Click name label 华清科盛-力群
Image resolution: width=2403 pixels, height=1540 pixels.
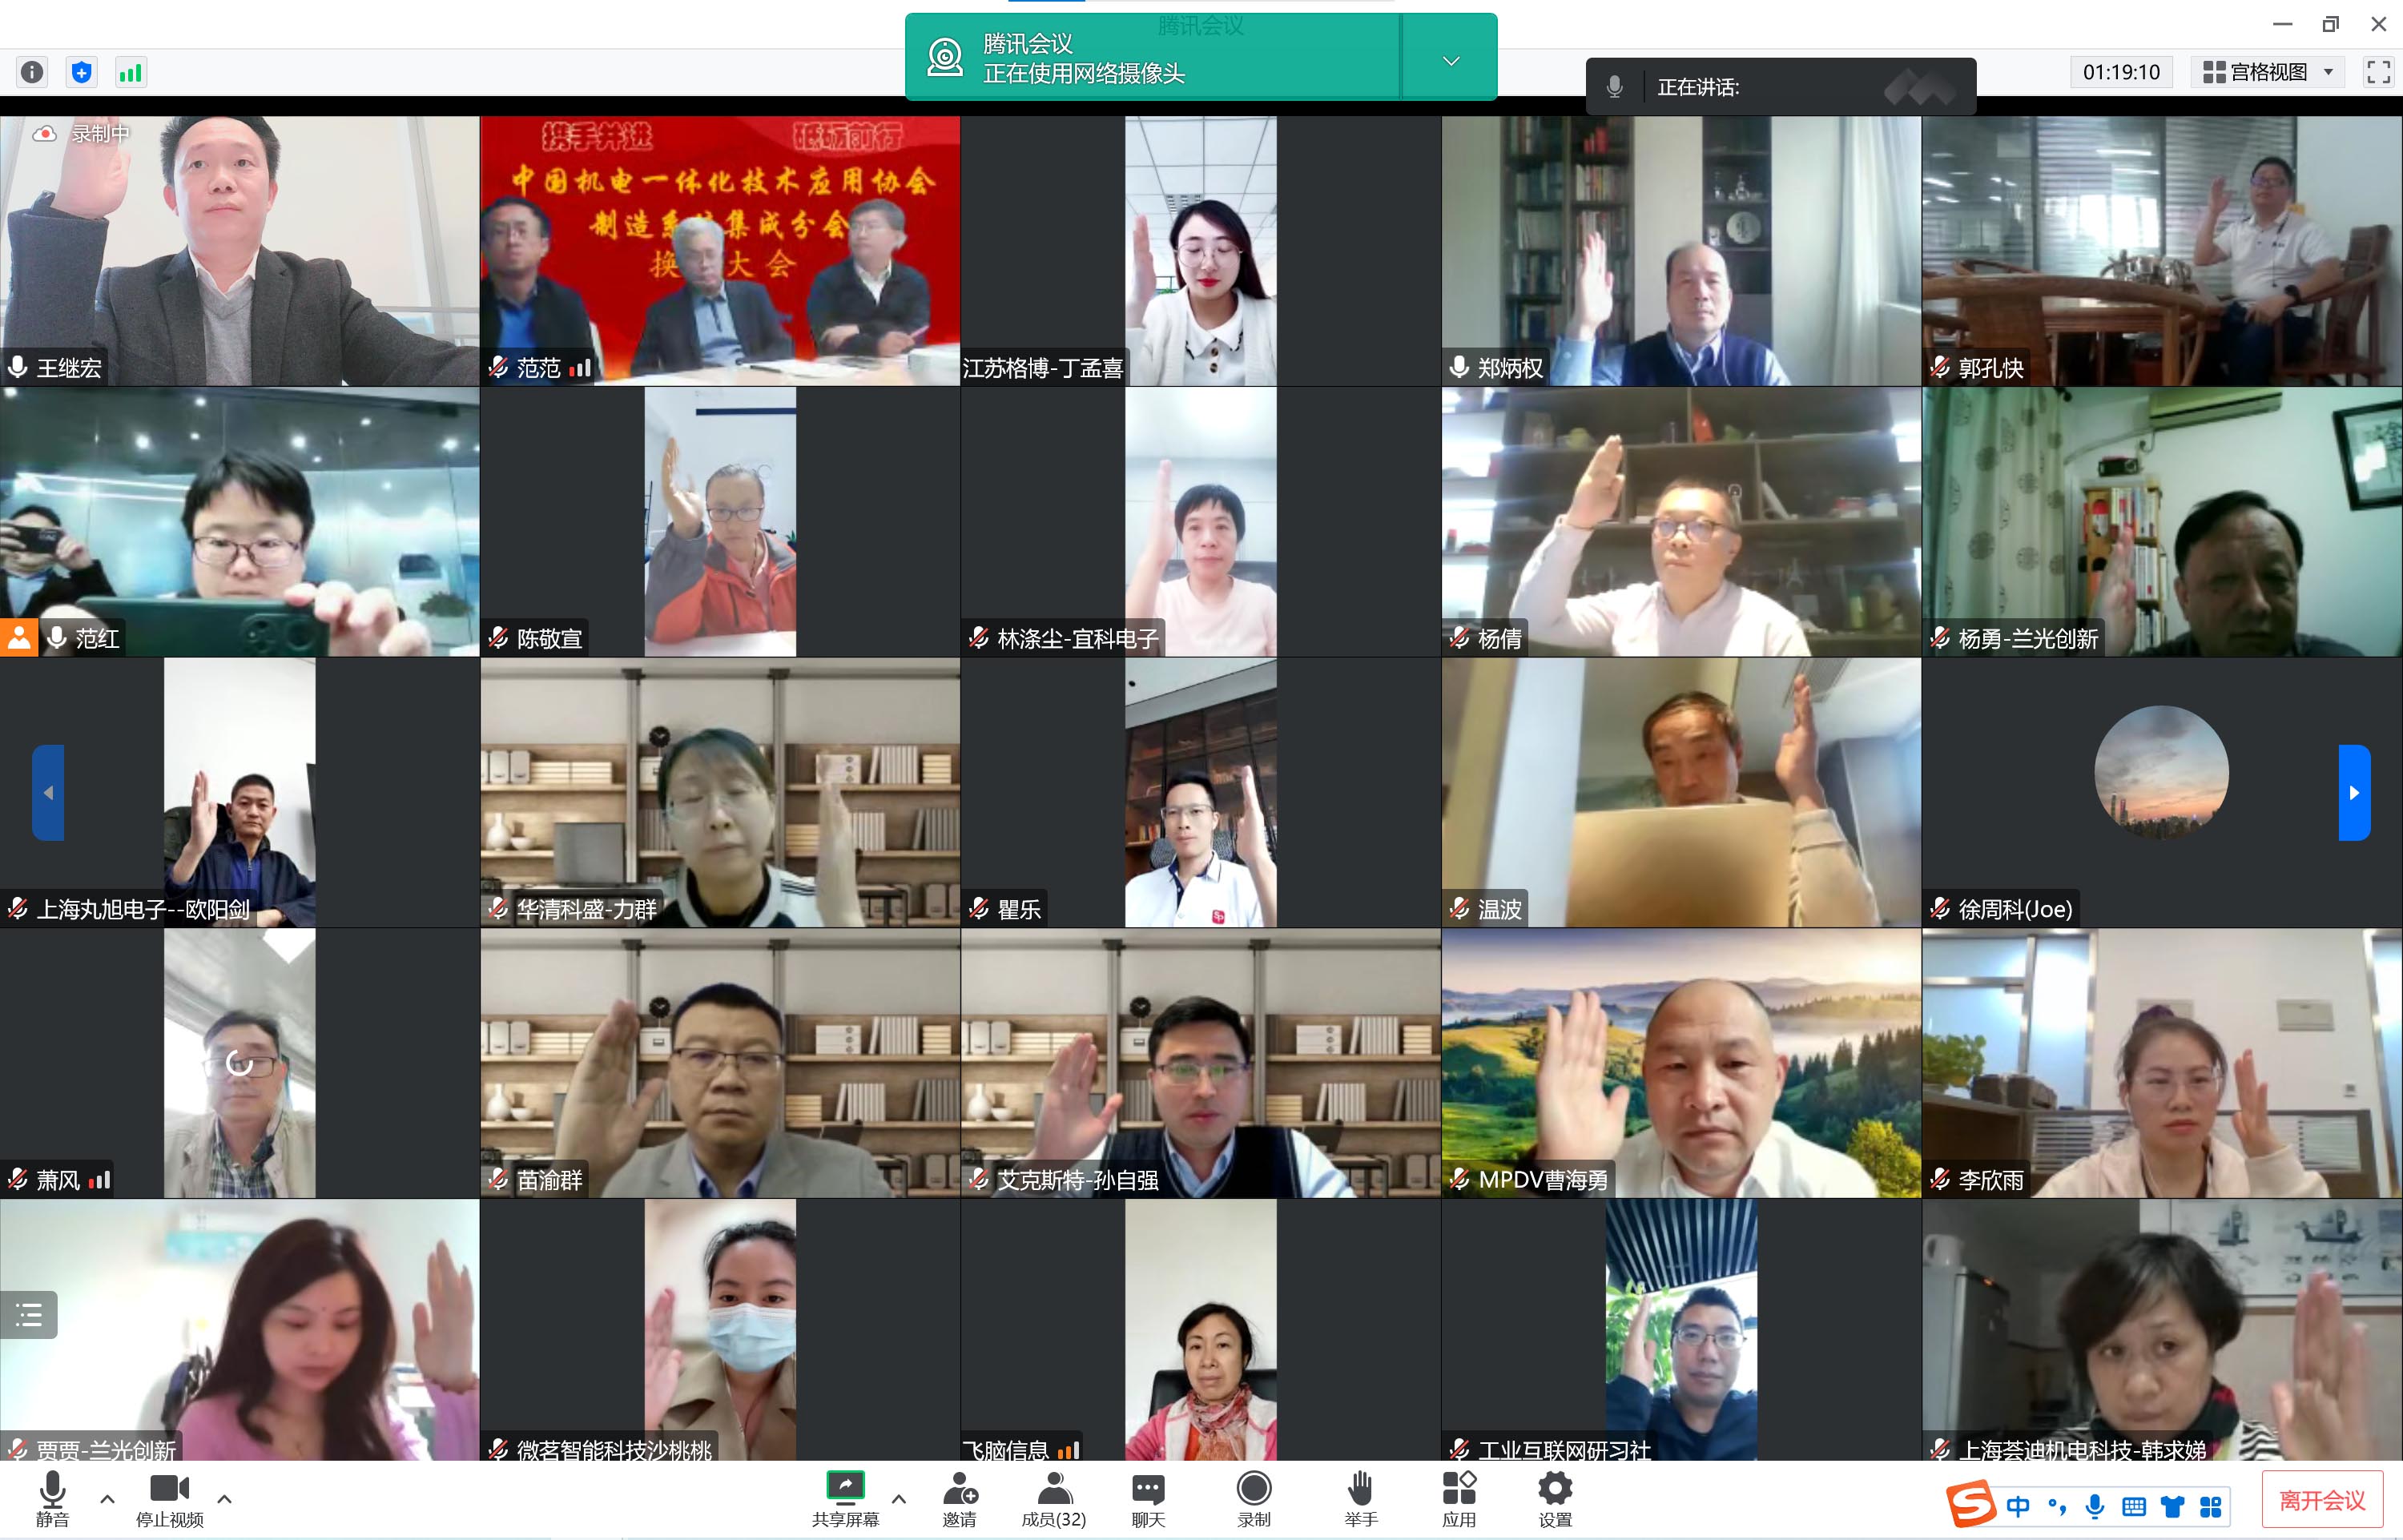click(x=587, y=910)
